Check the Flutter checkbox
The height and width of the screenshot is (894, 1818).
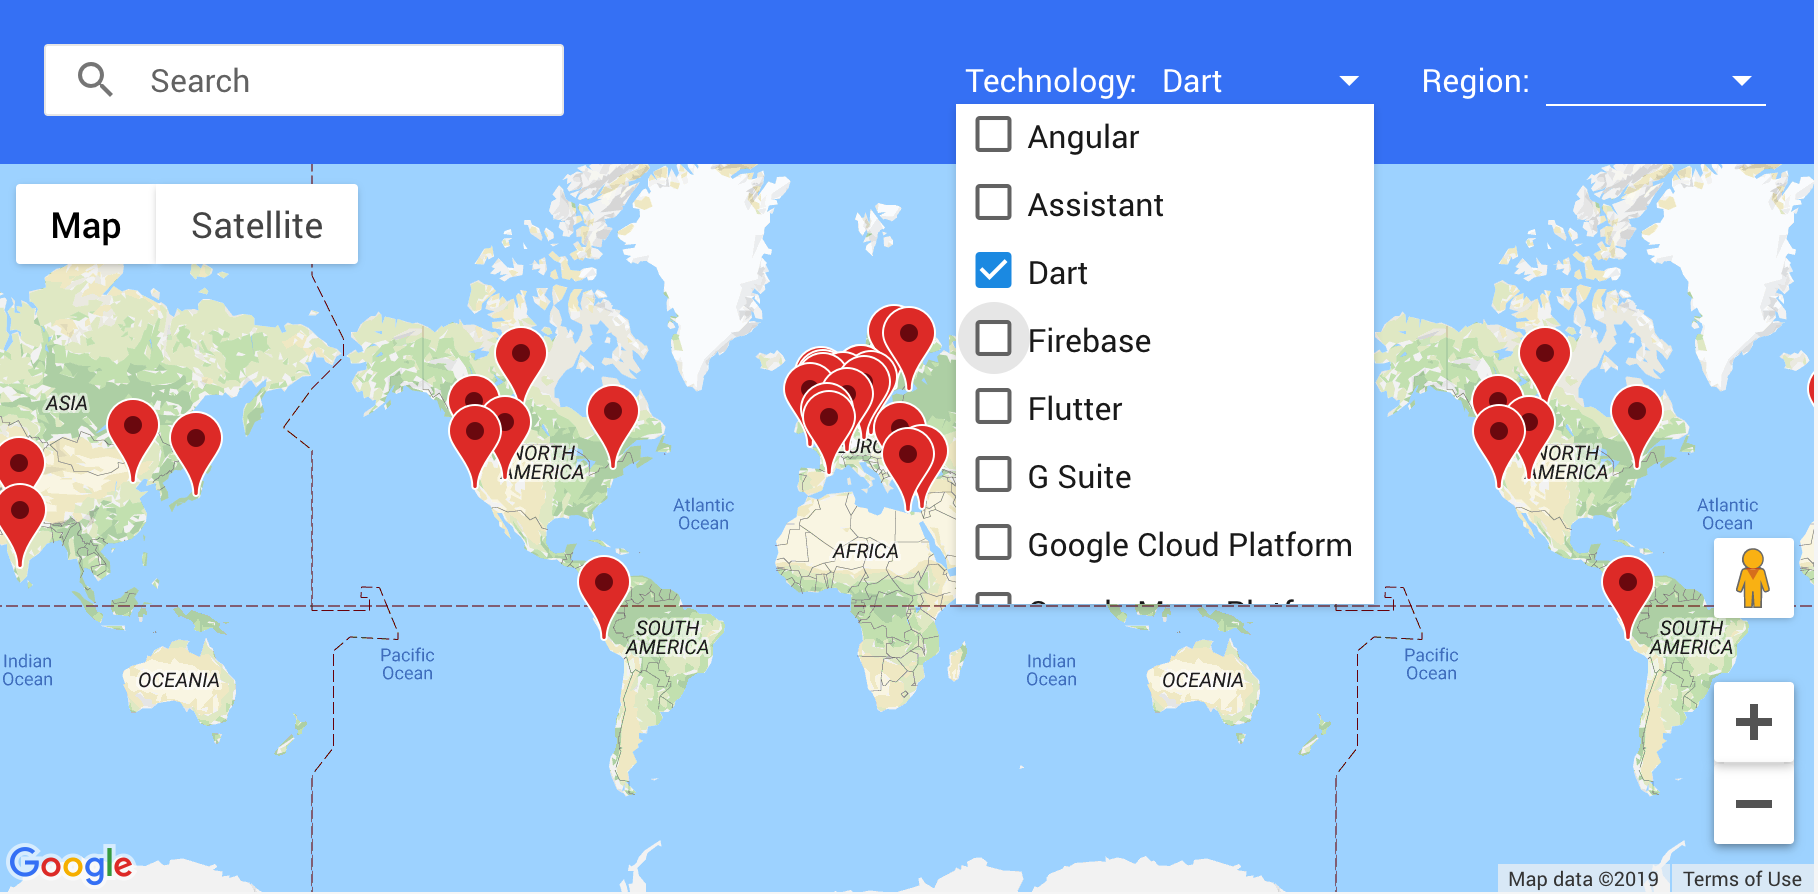993,406
